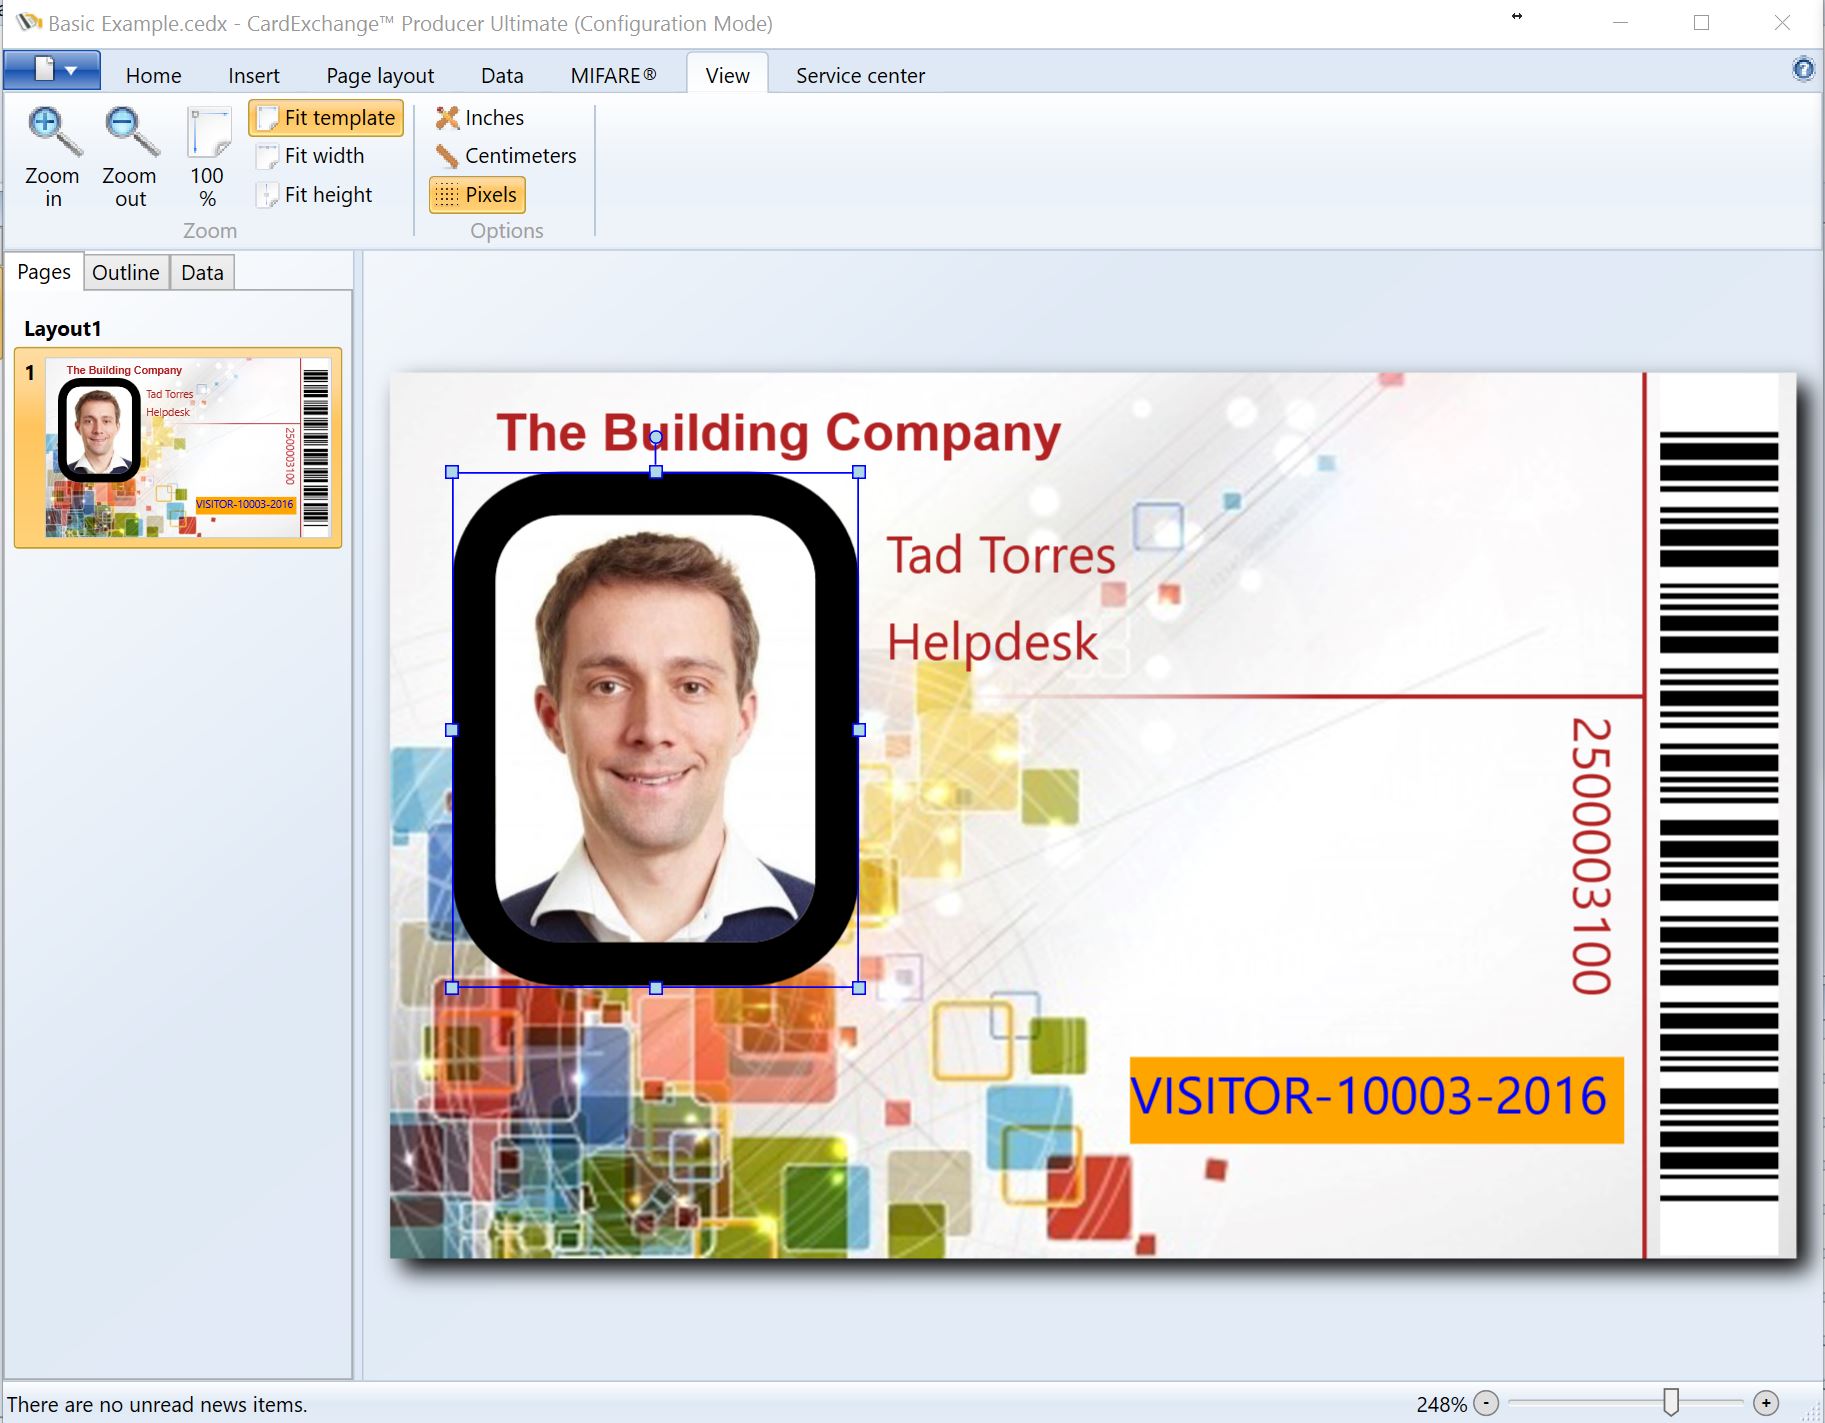Viewport: 1825px width, 1423px height.
Task: Switch to the Outline panel tab
Action: pyautogui.click(x=126, y=273)
